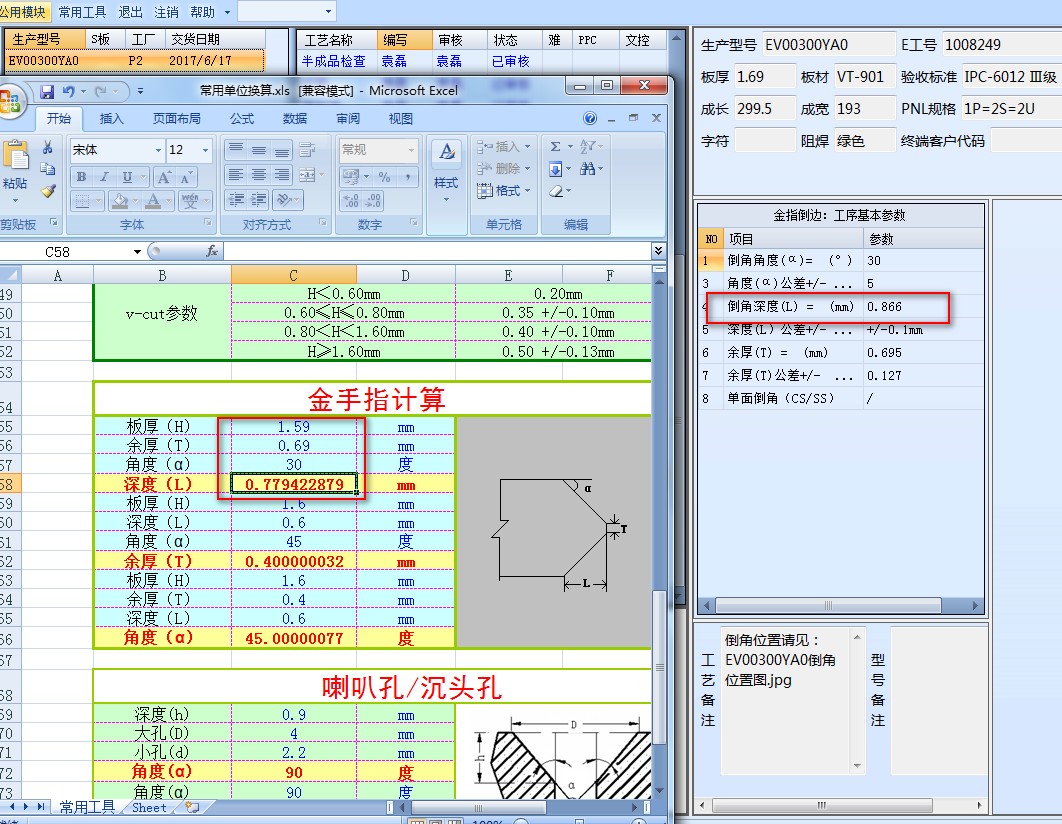Open the font name dropdown 宋体
The width and height of the screenshot is (1062, 824).
[x=158, y=150]
